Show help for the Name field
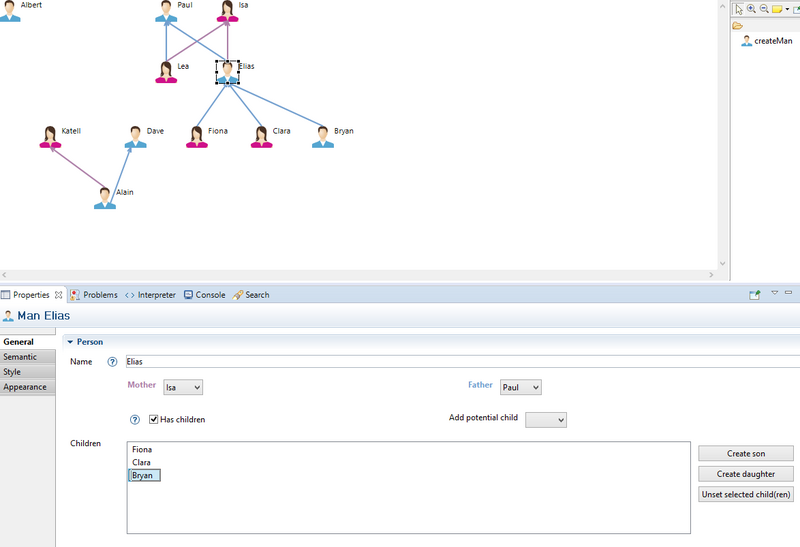This screenshot has height=547, width=800. (x=112, y=362)
